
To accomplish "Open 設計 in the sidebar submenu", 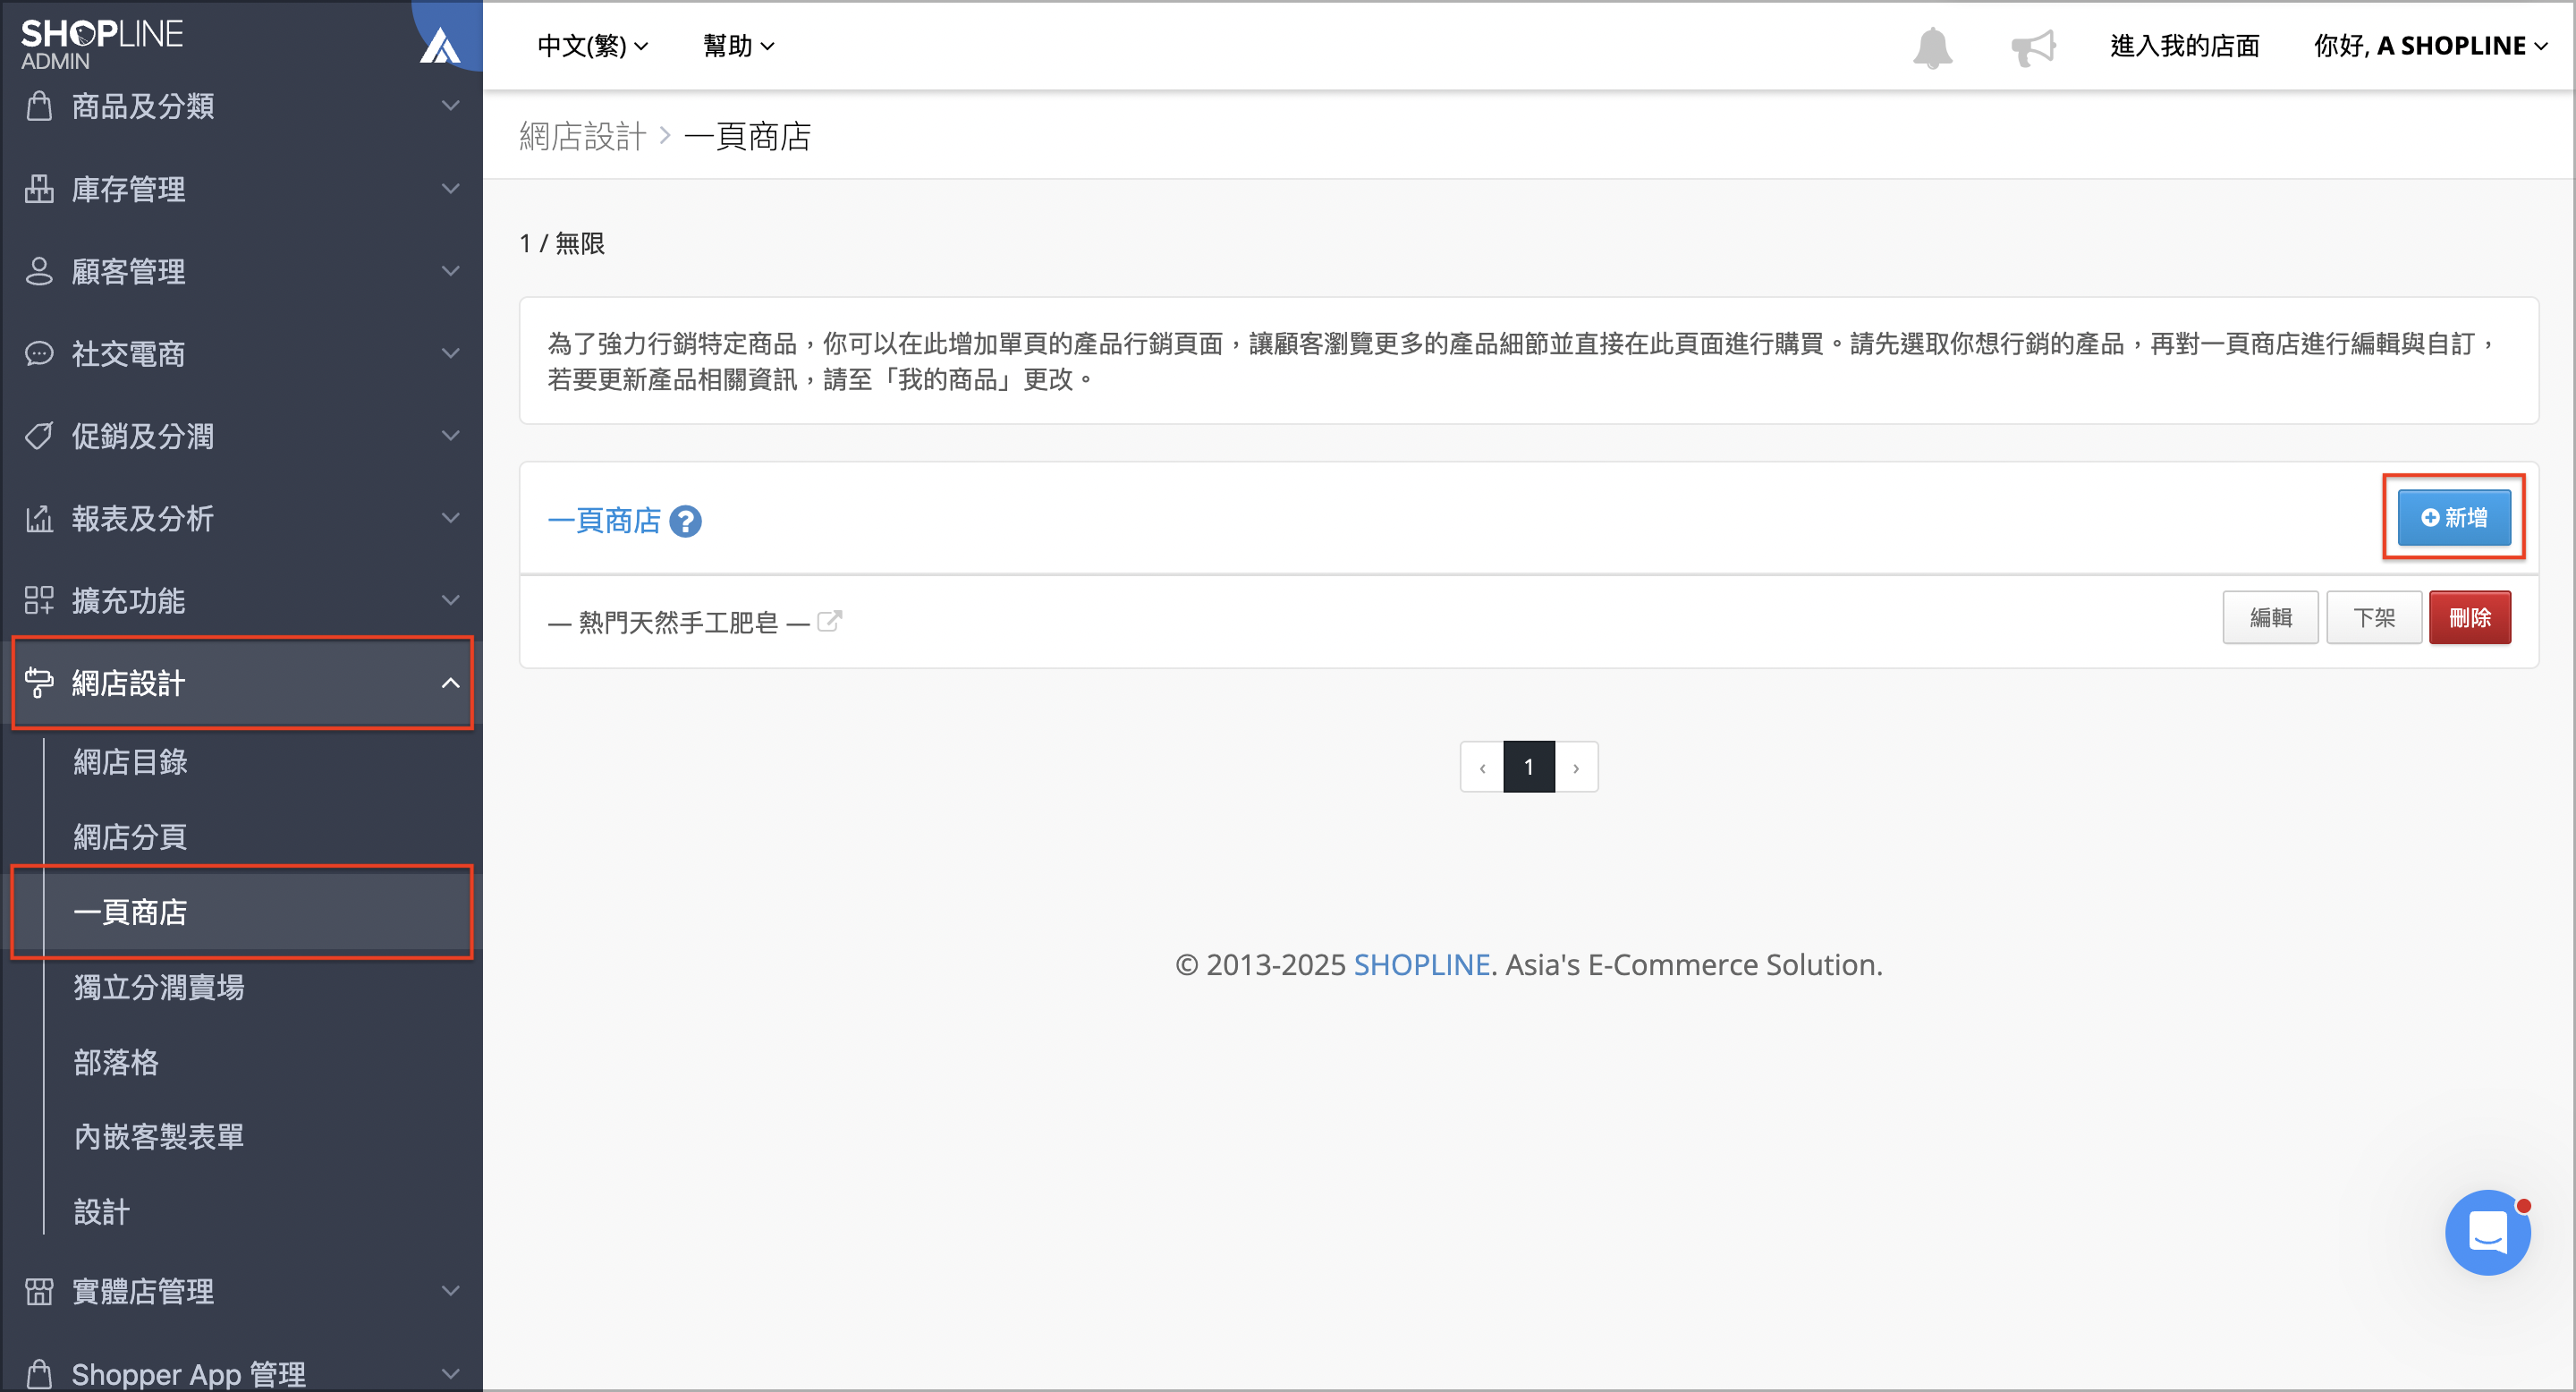I will tap(101, 1212).
